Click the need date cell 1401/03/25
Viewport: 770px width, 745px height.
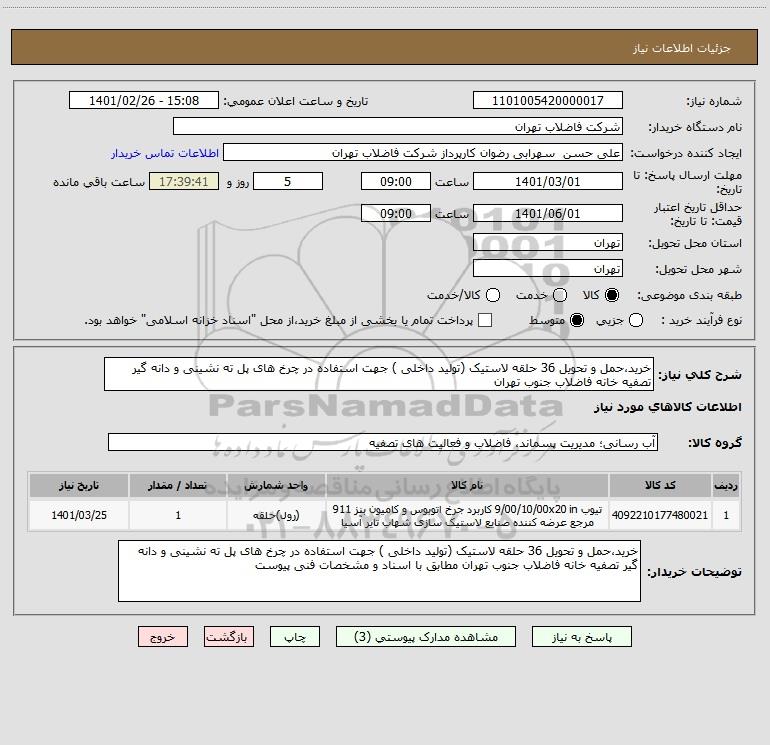coord(79,515)
